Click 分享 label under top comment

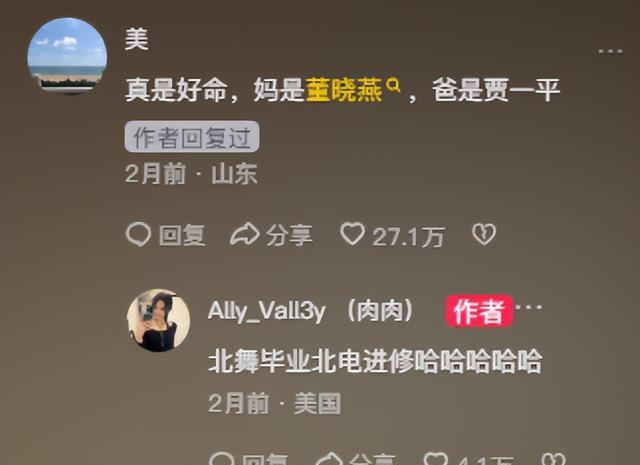tap(289, 236)
